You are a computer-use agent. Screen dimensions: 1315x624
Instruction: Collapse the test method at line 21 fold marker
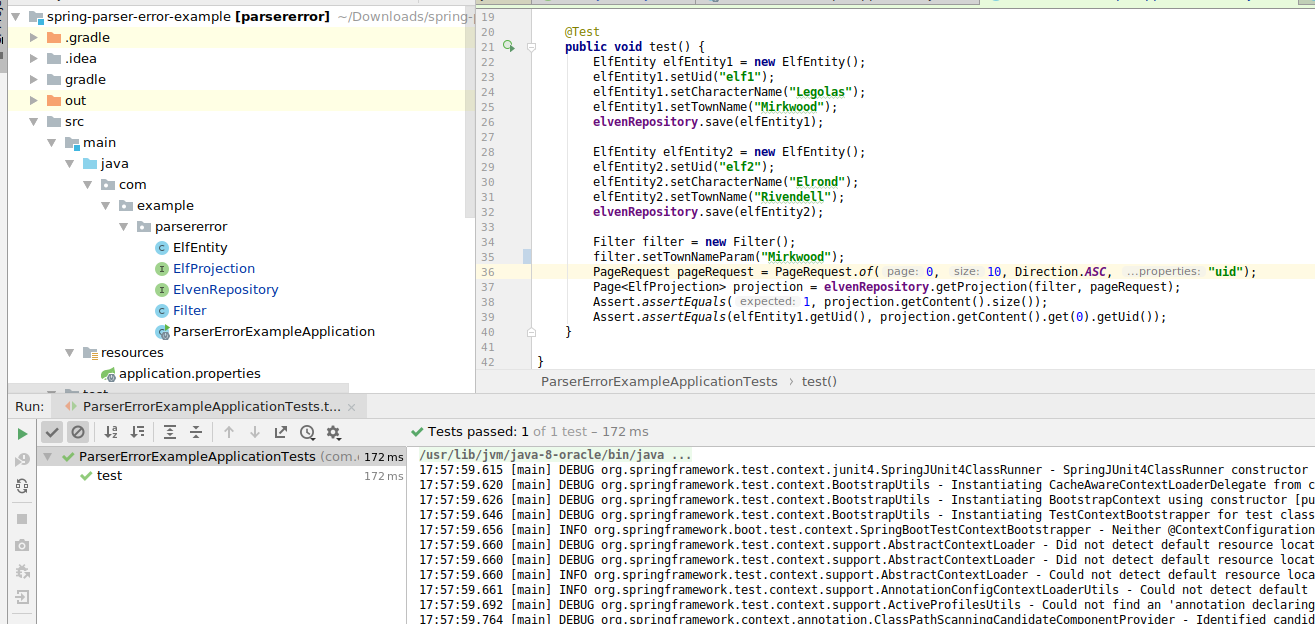click(532, 46)
